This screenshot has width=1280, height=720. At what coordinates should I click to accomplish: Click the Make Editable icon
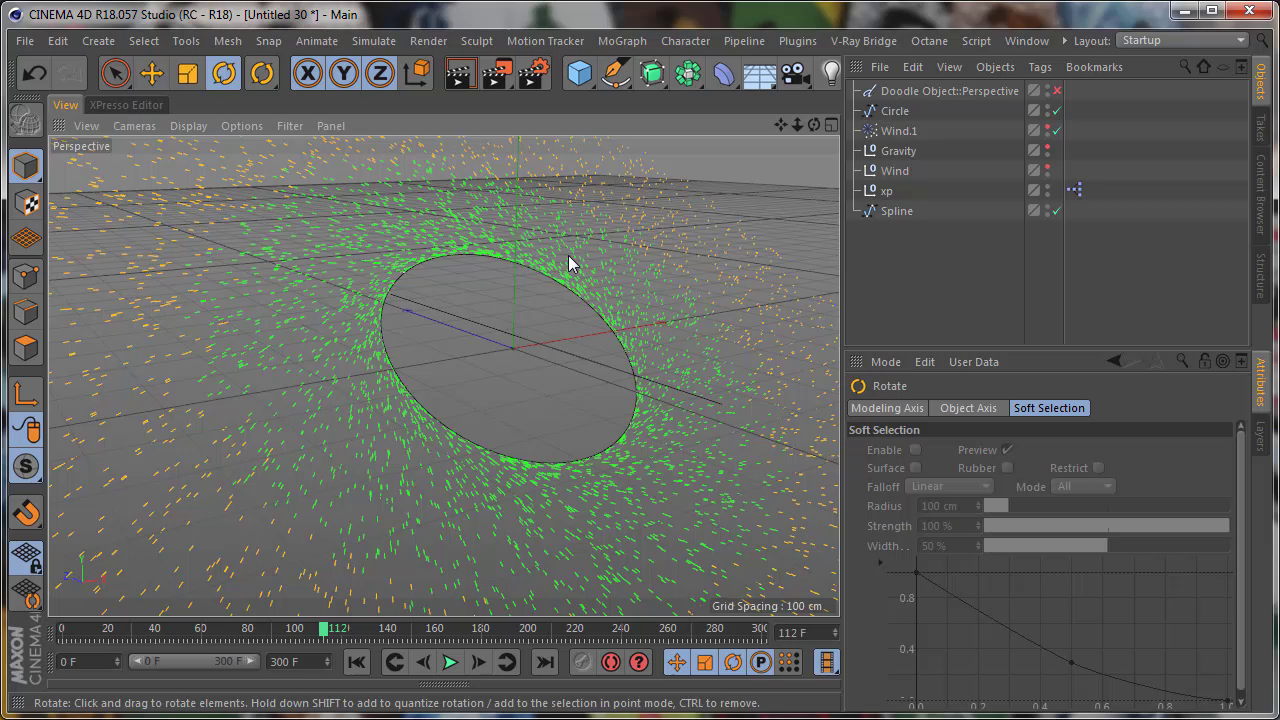[26, 120]
